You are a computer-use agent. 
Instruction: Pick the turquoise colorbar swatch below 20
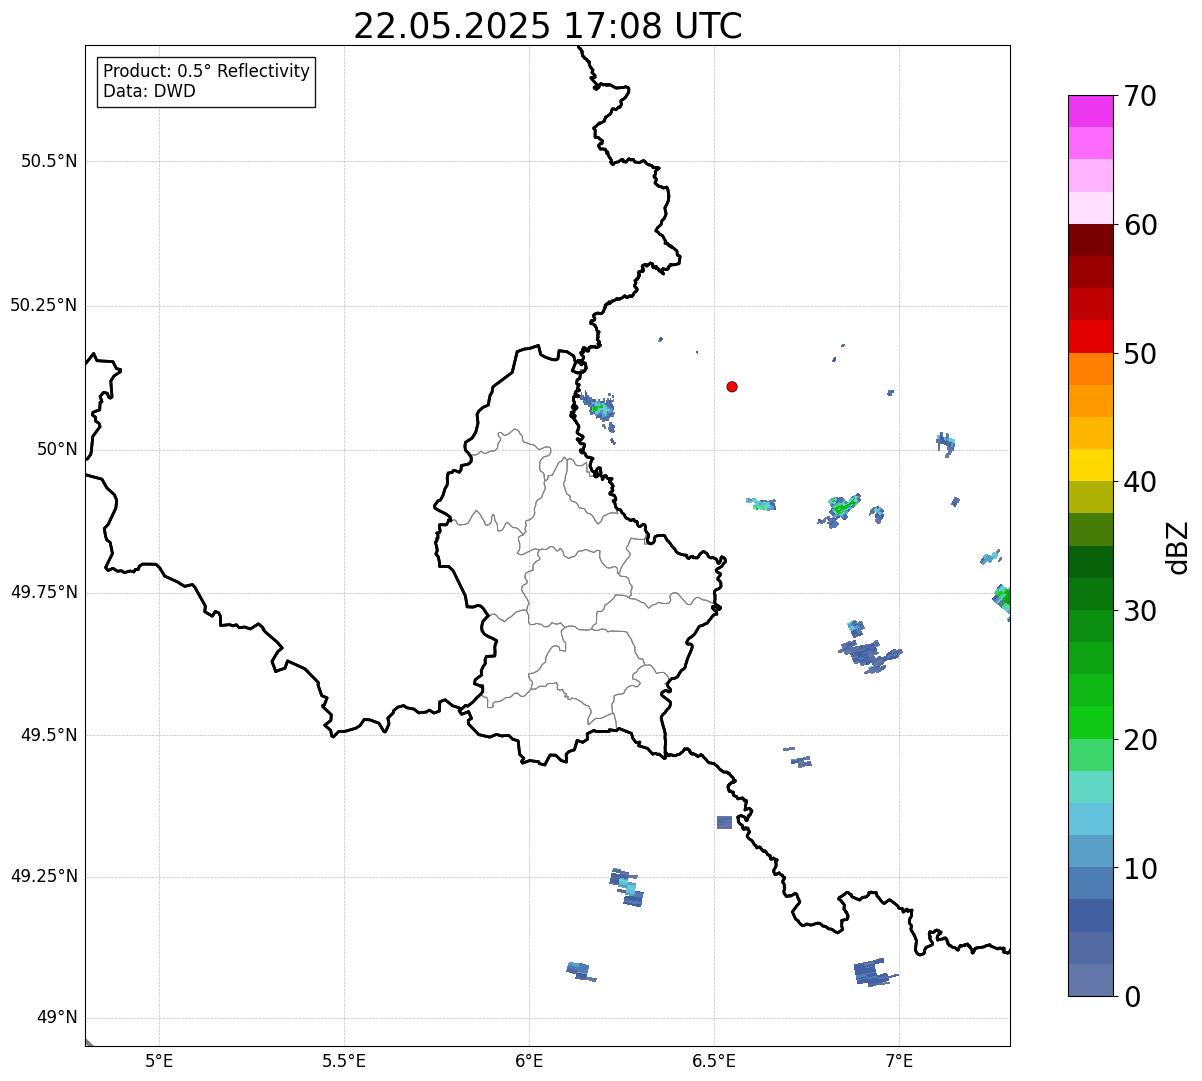pos(1090,787)
